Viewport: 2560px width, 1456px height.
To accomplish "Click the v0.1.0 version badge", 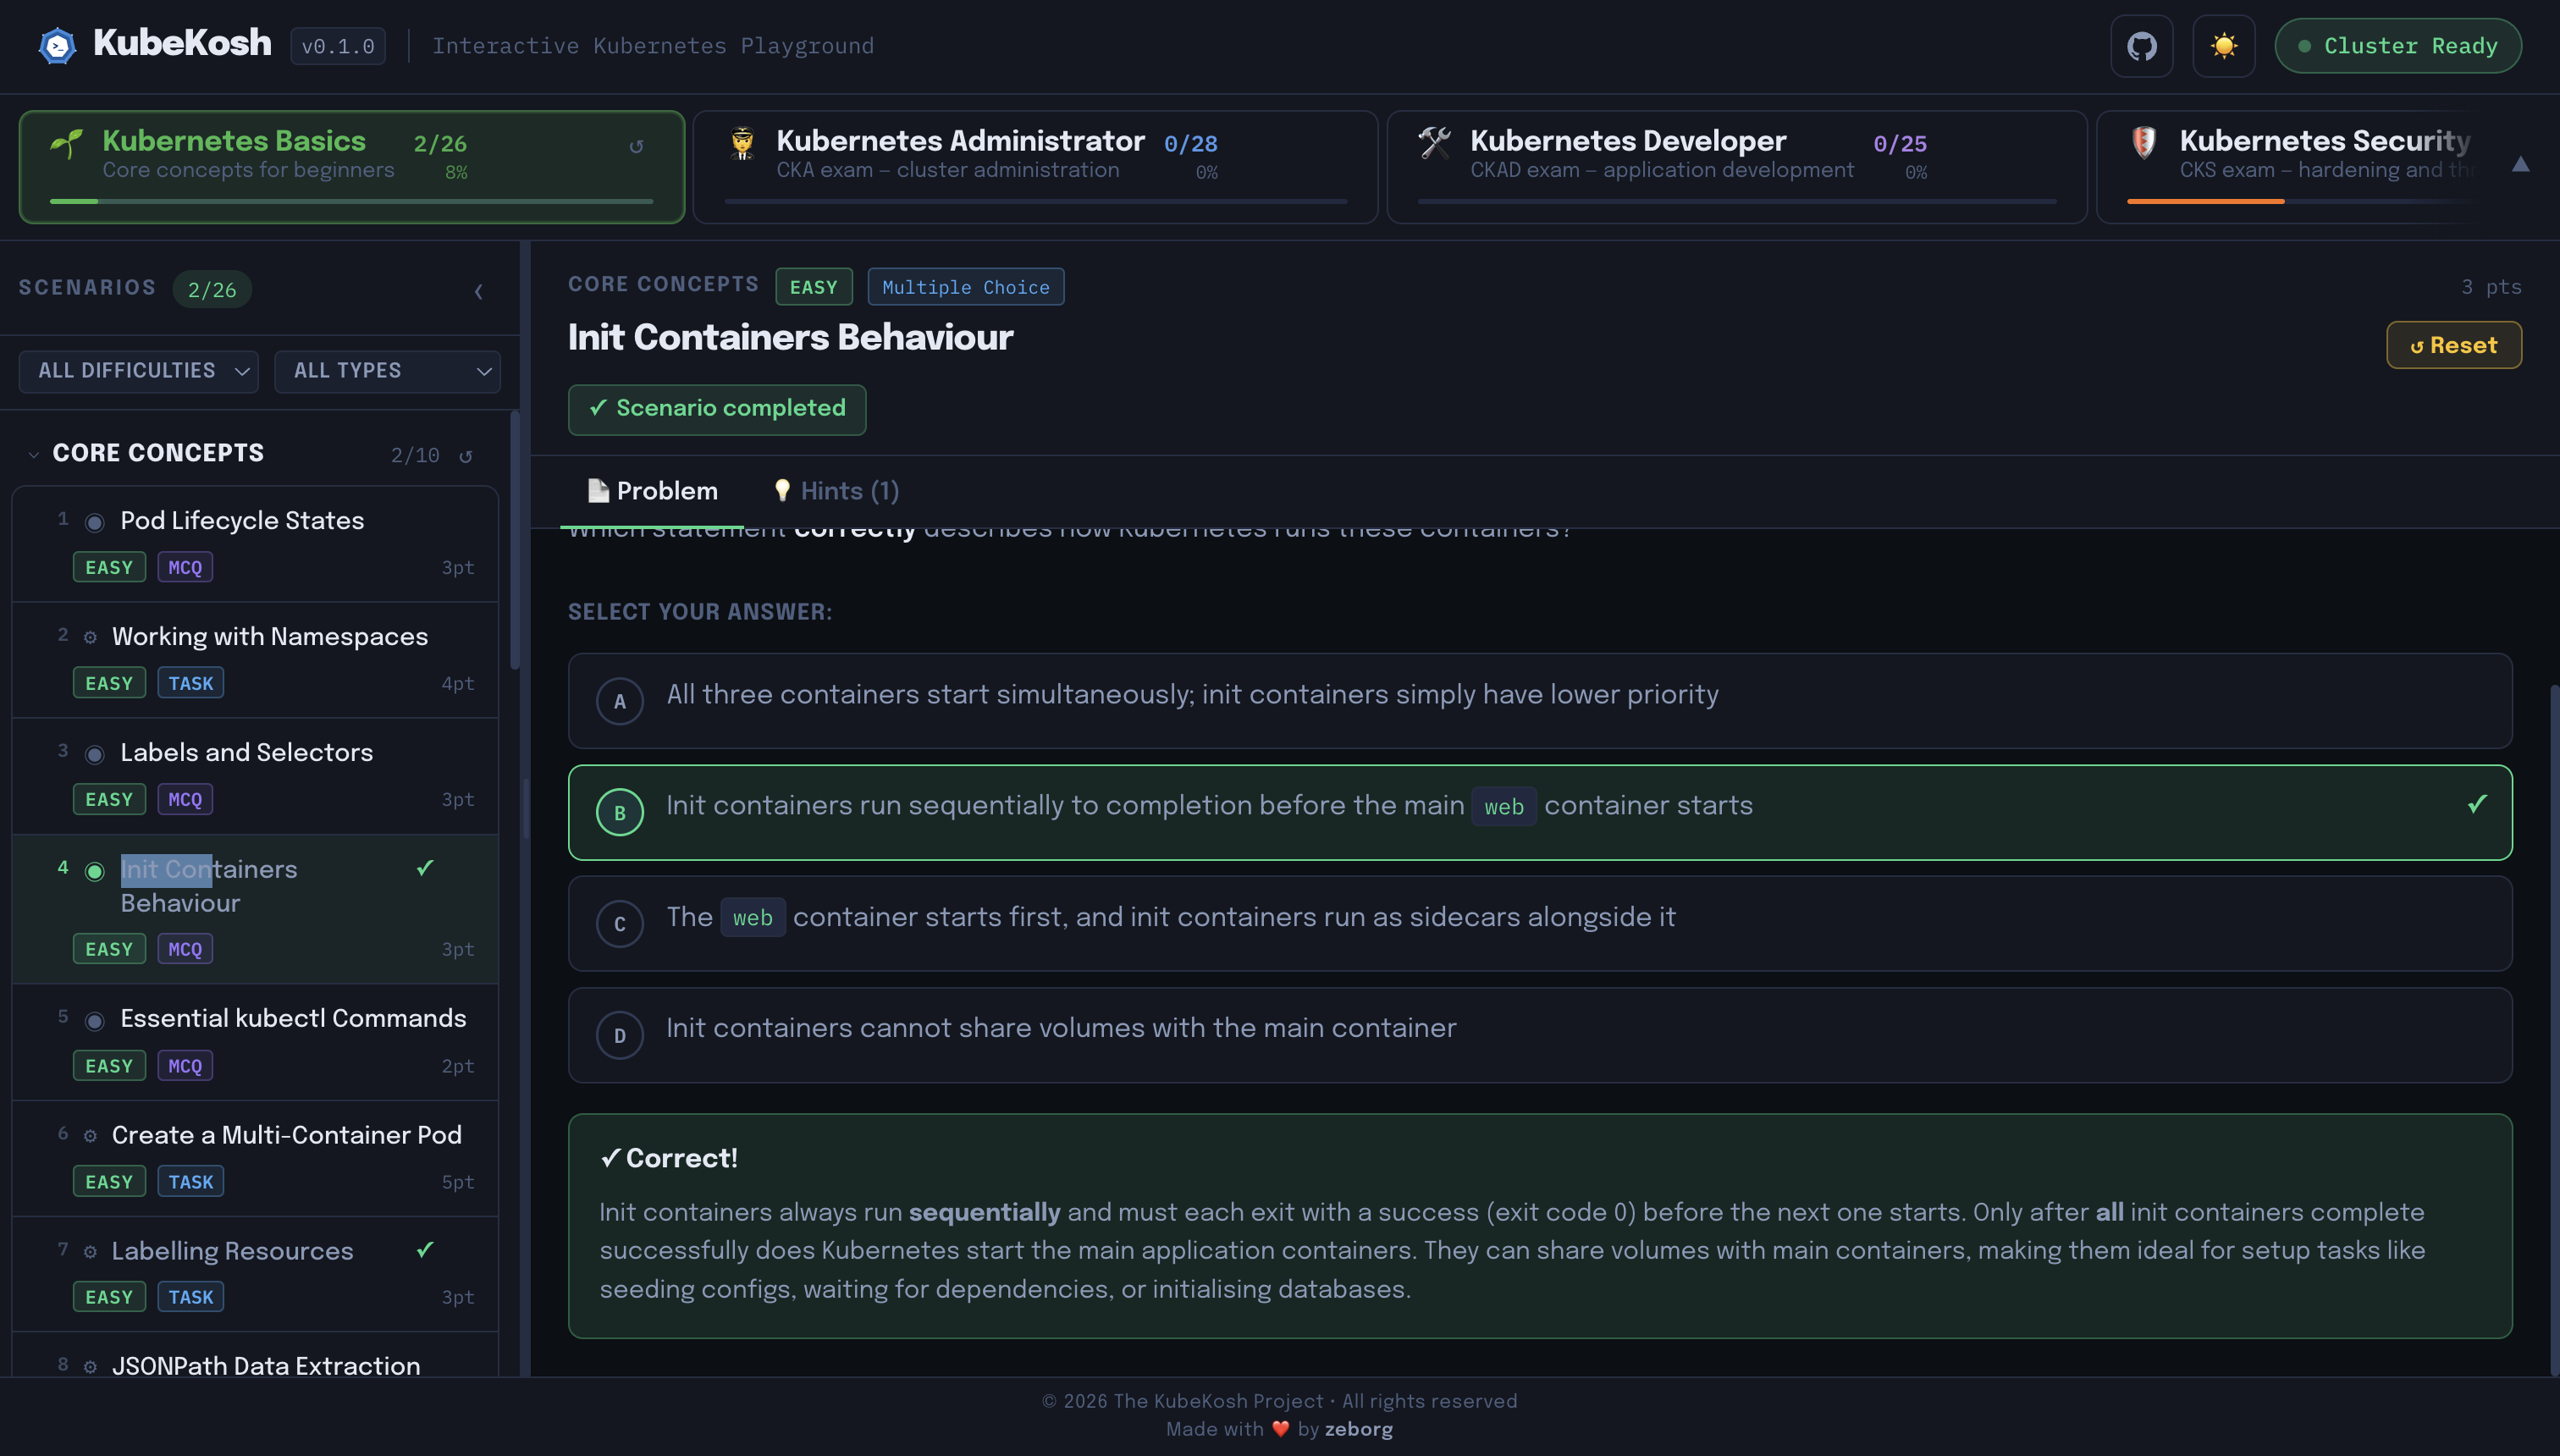I will 338,46.
